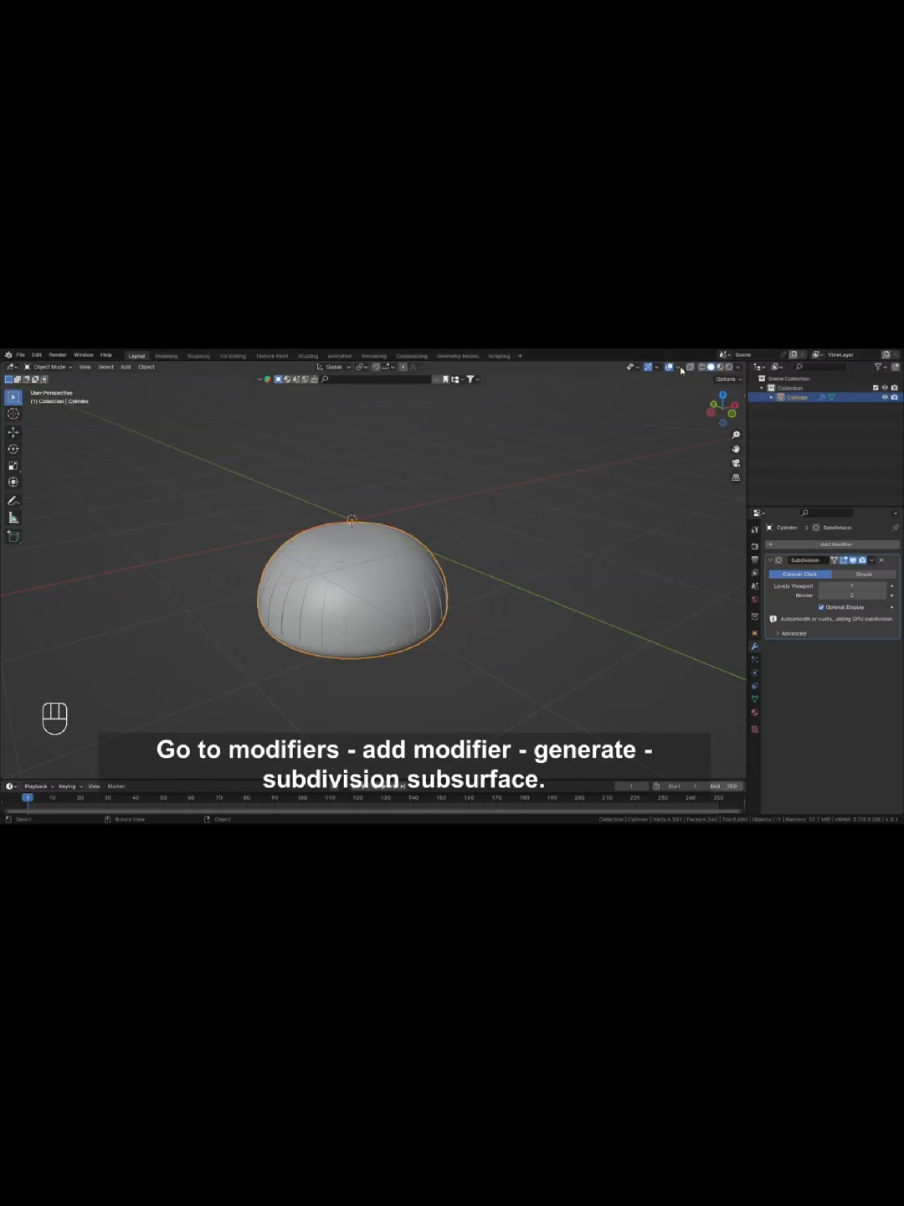Select the Catmull-Clark subdivision type

tap(800, 574)
